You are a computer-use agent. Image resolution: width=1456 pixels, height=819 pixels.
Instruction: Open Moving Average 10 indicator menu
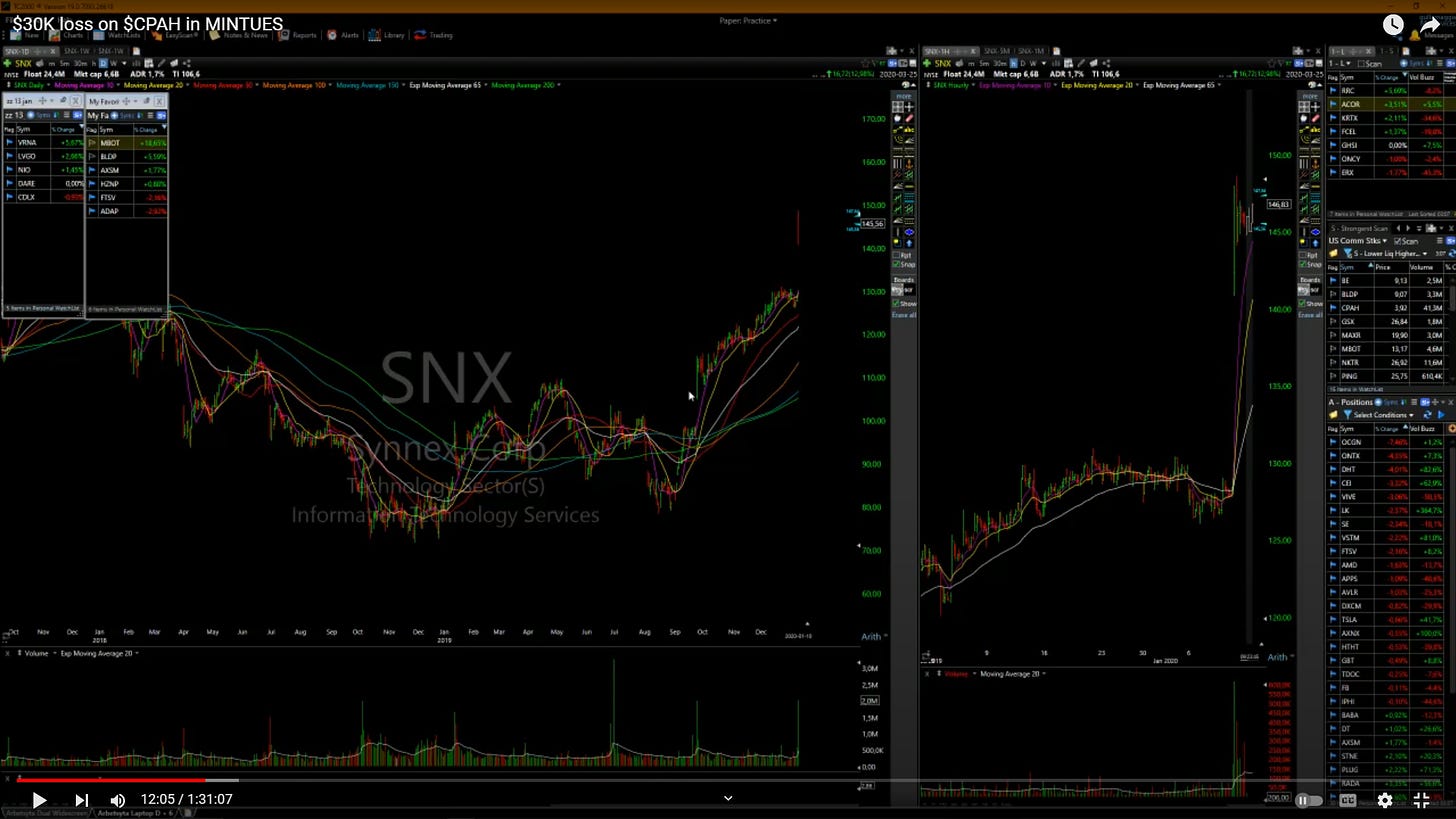coord(87,85)
